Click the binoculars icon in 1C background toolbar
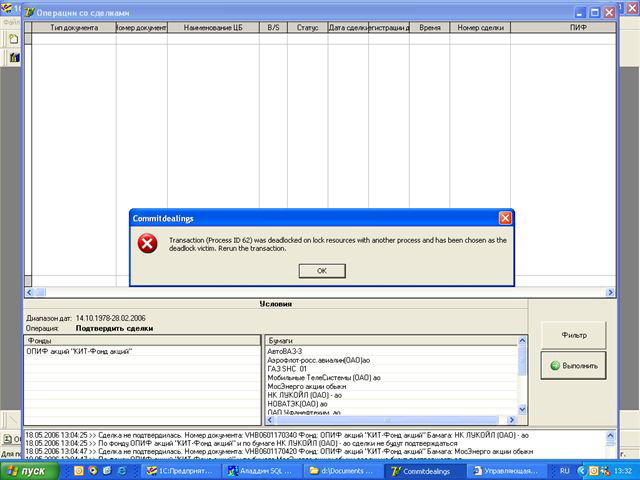This screenshot has height=480, width=640. tap(15, 58)
